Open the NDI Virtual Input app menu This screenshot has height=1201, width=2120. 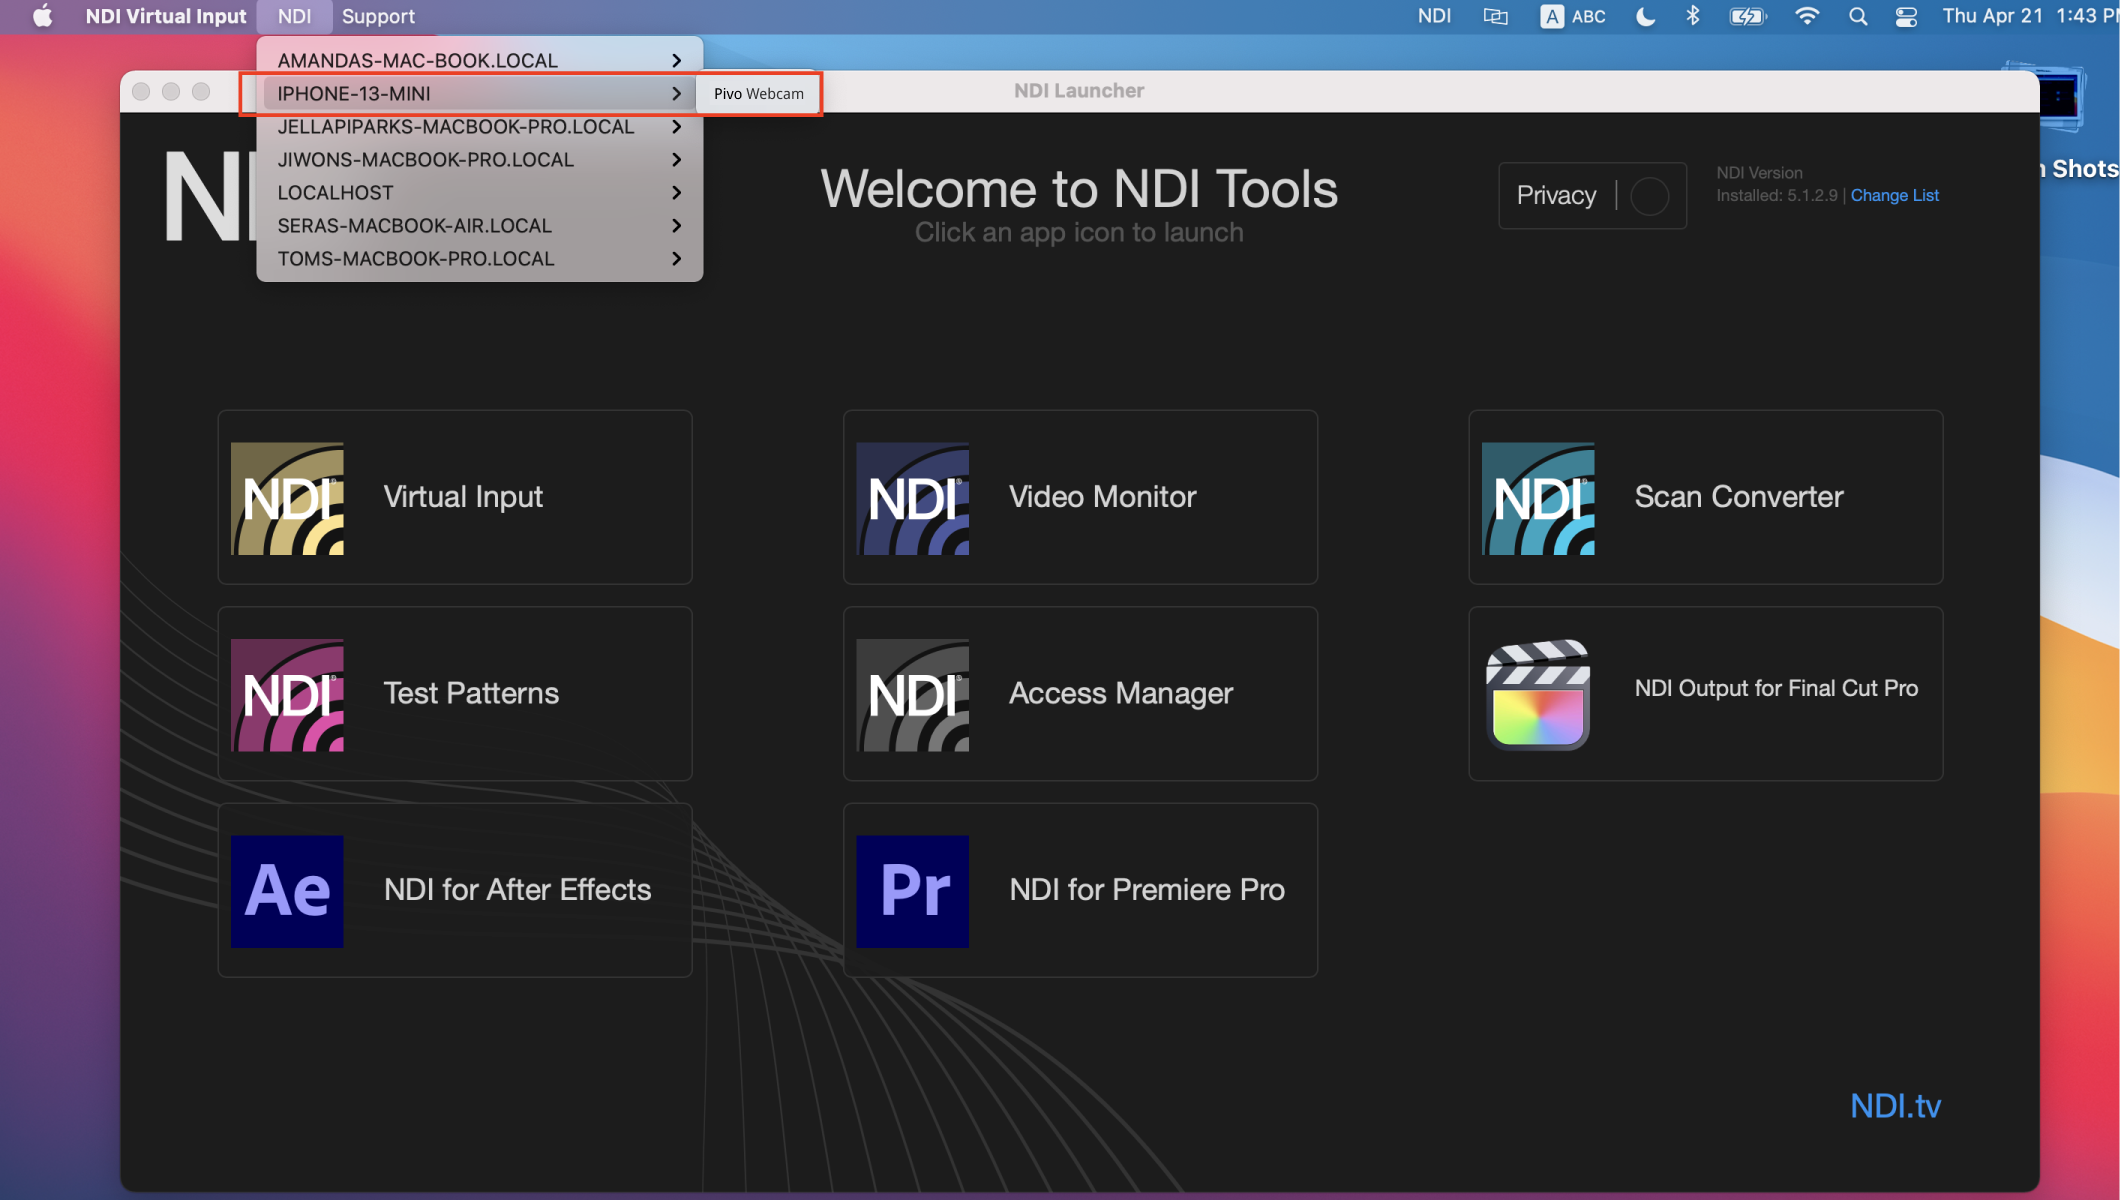pyautogui.click(x=165, y=16)
